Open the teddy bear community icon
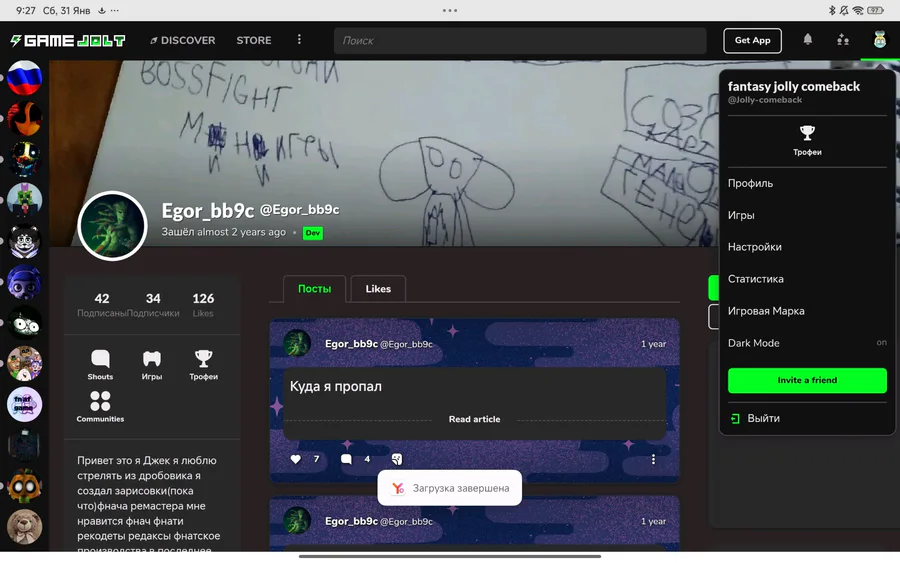 [x=24, y=526]
